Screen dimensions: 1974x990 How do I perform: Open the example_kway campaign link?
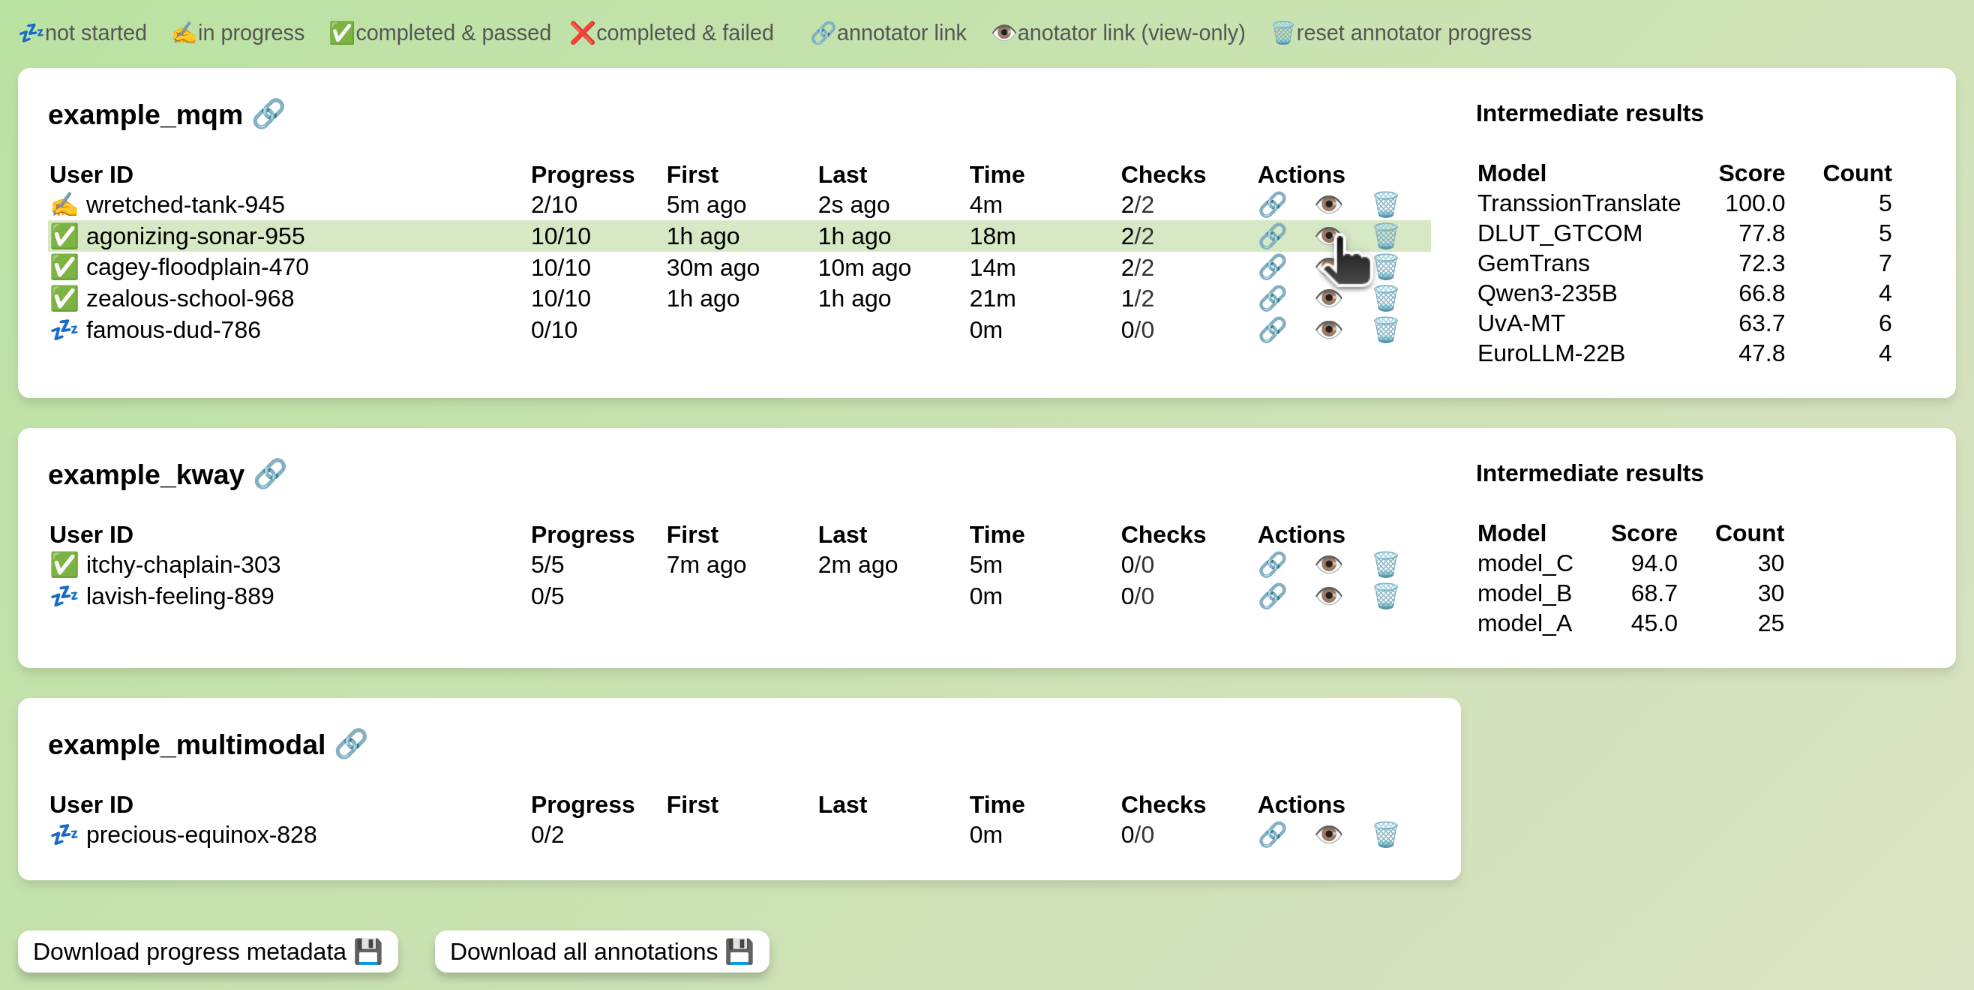(x=270, y=474)
